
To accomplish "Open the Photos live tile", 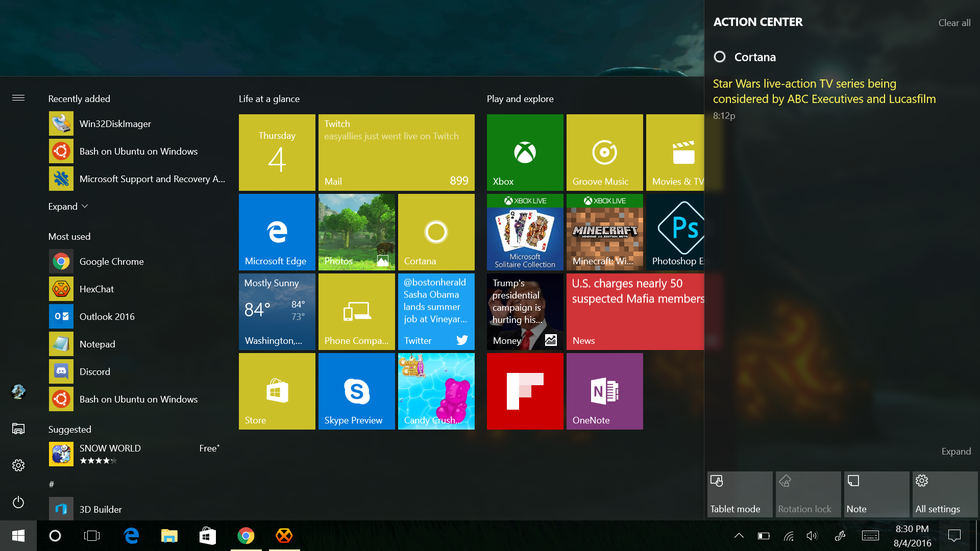I will [356, 232].
